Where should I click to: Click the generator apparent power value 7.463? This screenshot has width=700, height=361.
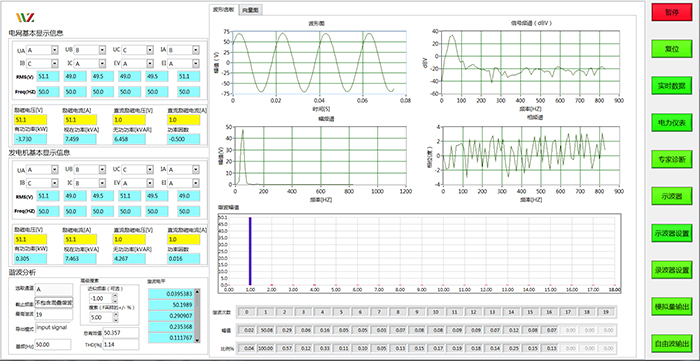[x=79, y=258]
